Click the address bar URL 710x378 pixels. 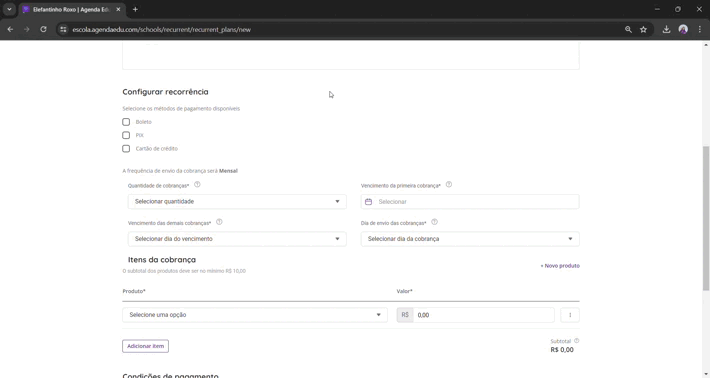tap(162, 29)
